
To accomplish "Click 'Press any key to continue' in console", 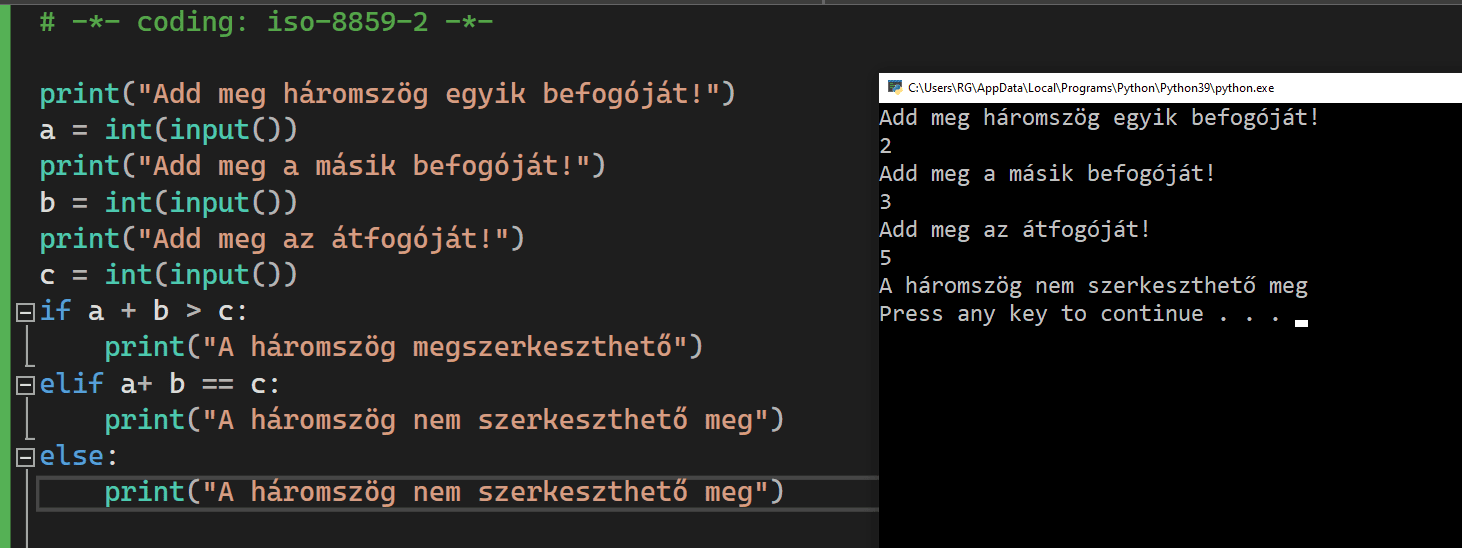I will click(1080, 314).
